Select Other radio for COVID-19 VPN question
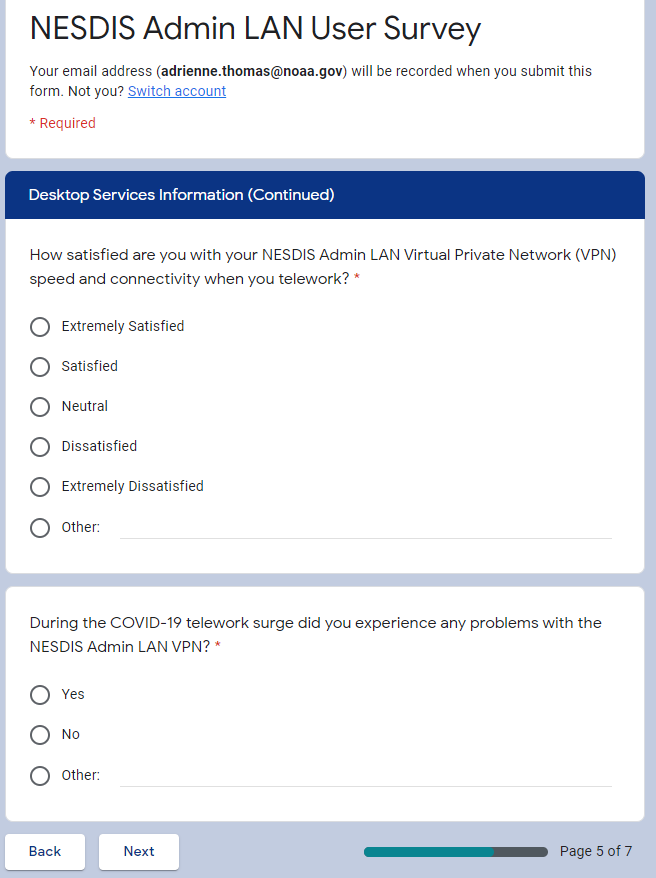Viewport: 656px width, 878px height. (40, 775)
